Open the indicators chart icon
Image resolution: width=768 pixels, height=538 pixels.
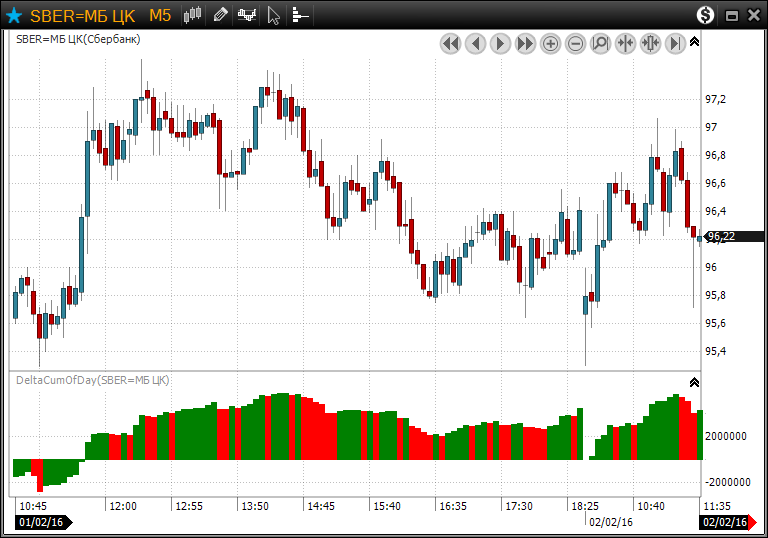(247, 15)
